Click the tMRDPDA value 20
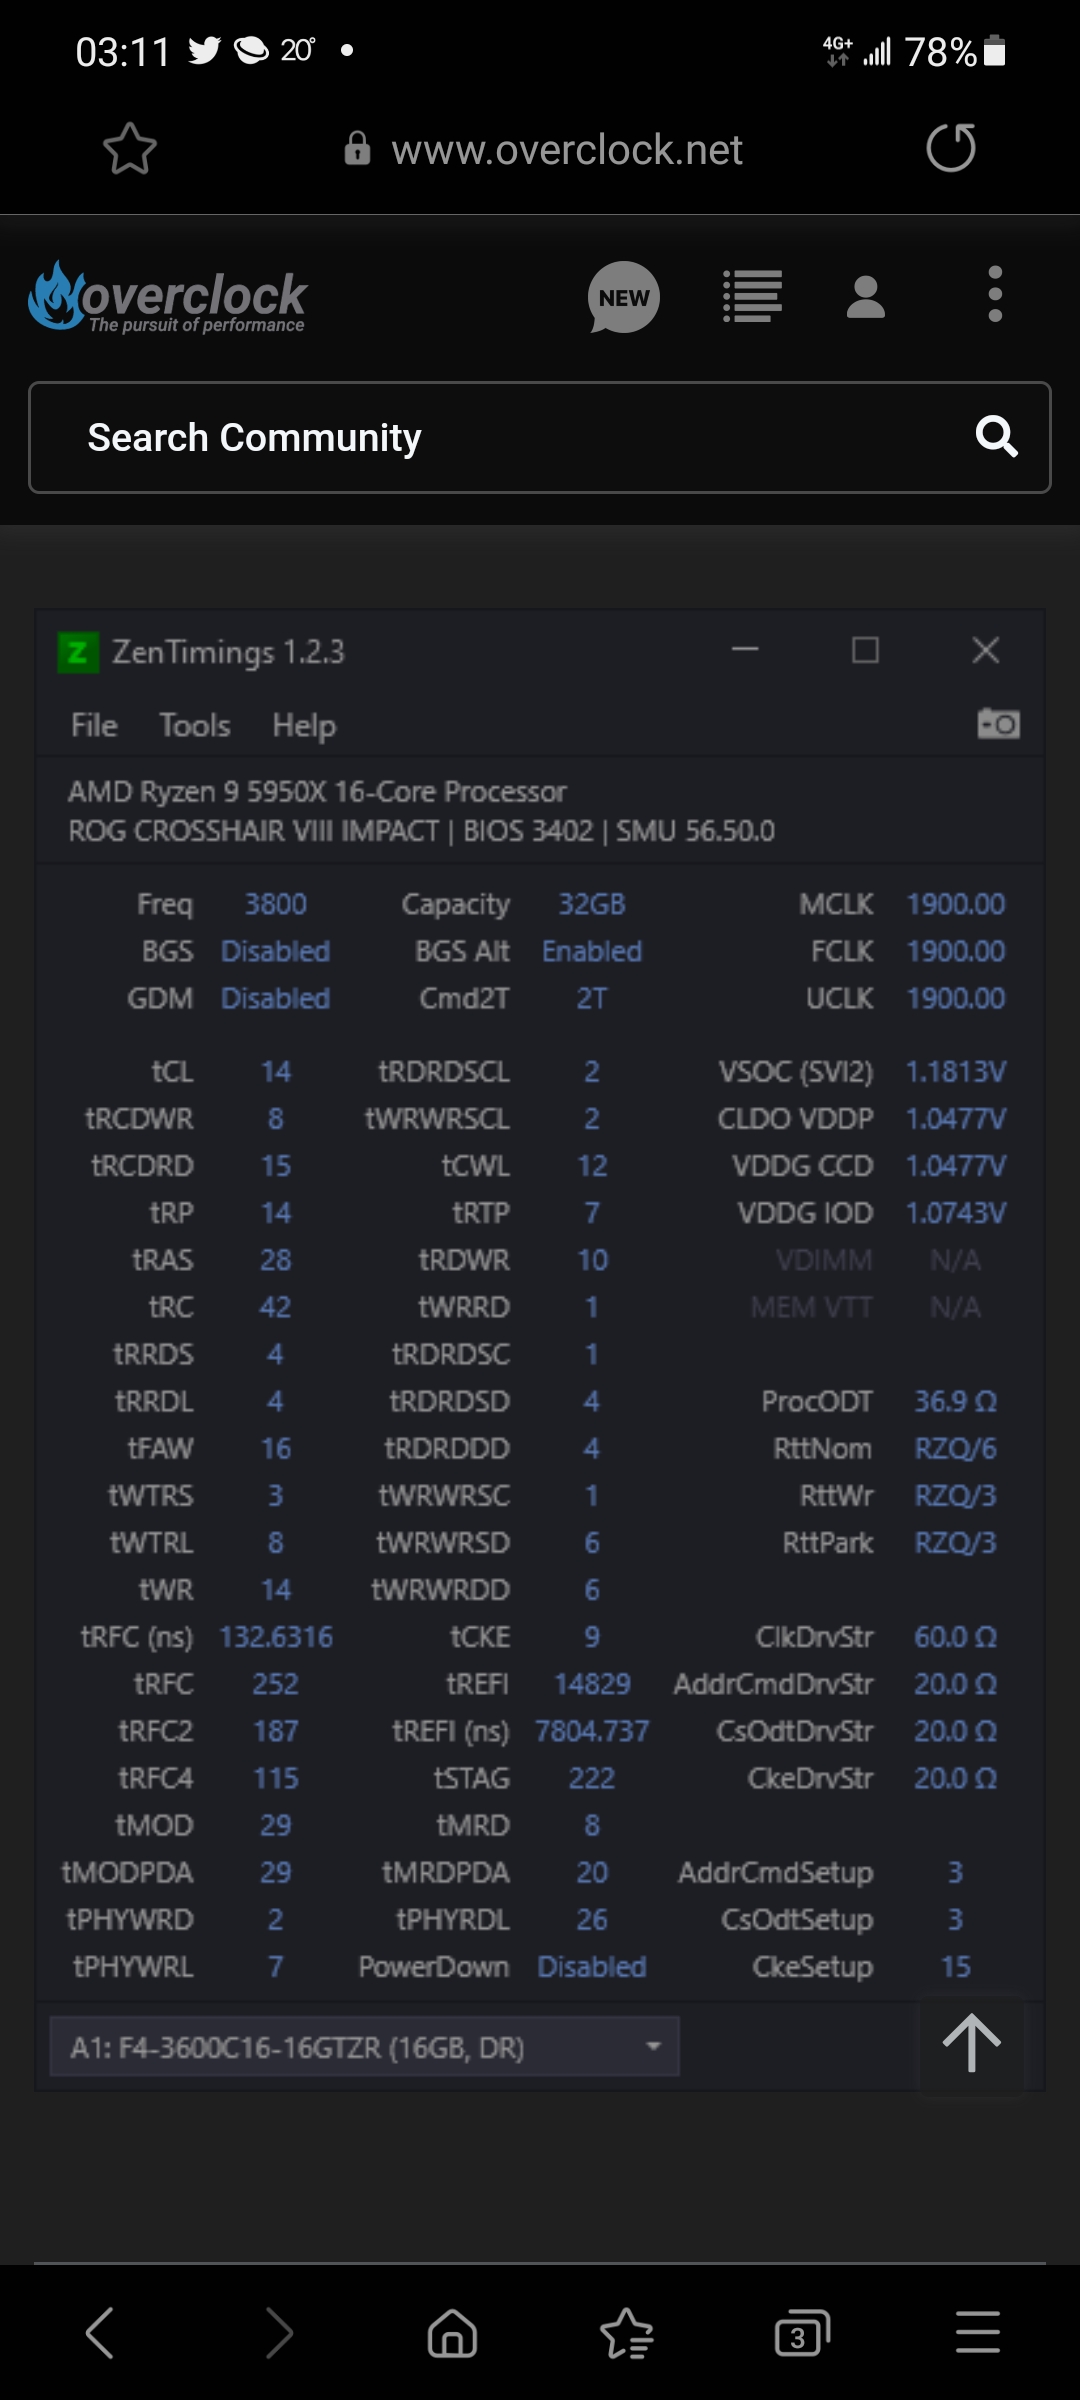The width and height of the screenshot is (1080, 2400). point(592,1873)
